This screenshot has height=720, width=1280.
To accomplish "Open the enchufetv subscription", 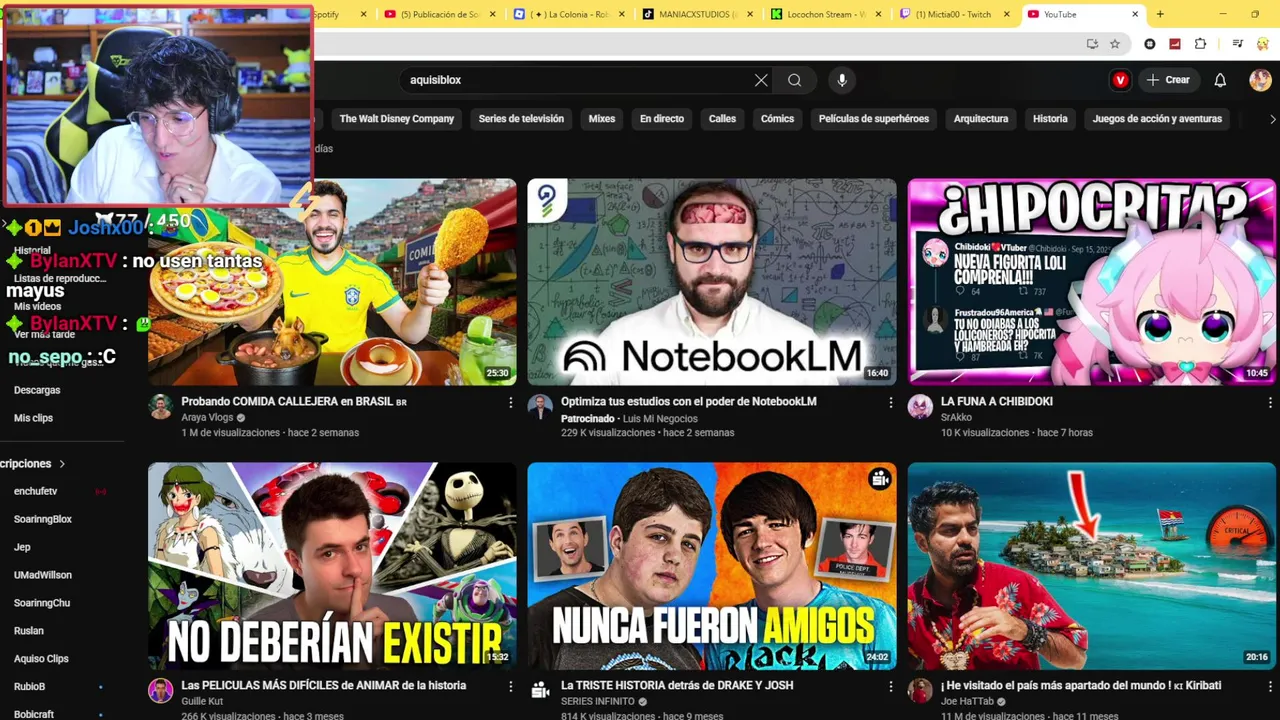I will 36,491.
